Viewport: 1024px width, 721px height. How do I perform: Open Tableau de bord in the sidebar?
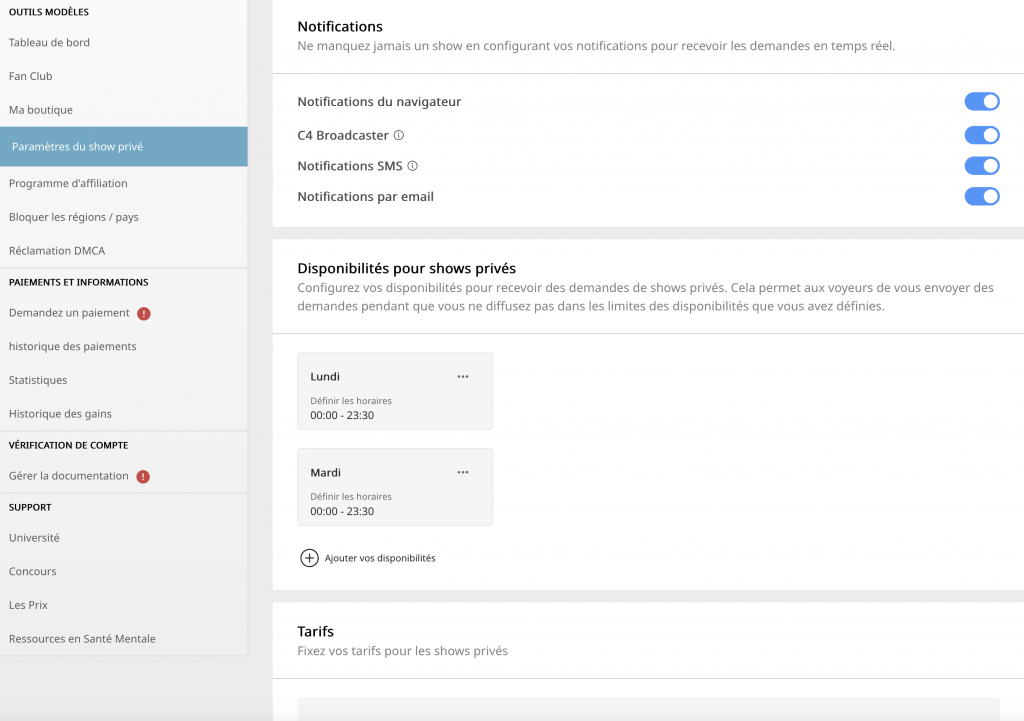[x=49, y=42]
